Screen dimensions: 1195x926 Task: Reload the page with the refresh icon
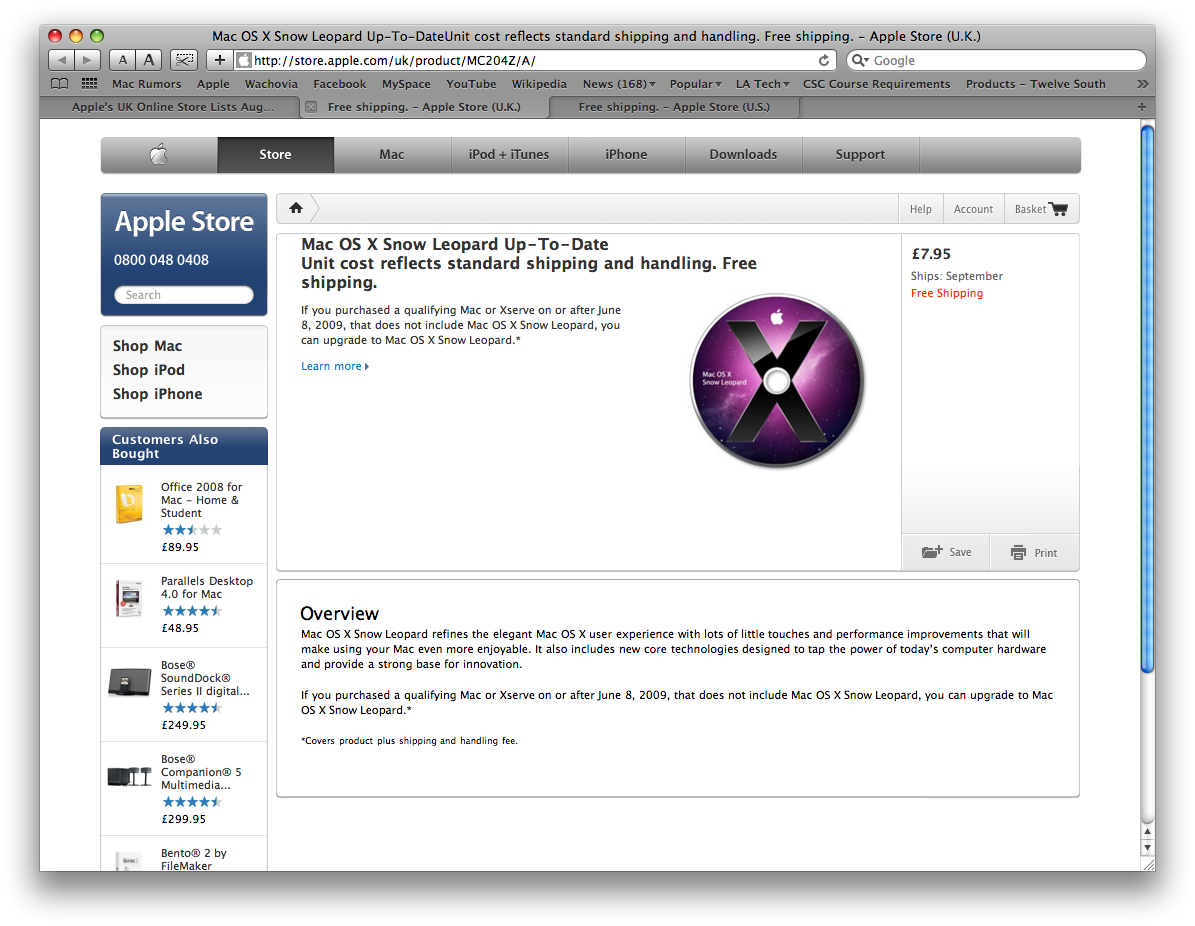pyautogui.click(x=824, y=60)
